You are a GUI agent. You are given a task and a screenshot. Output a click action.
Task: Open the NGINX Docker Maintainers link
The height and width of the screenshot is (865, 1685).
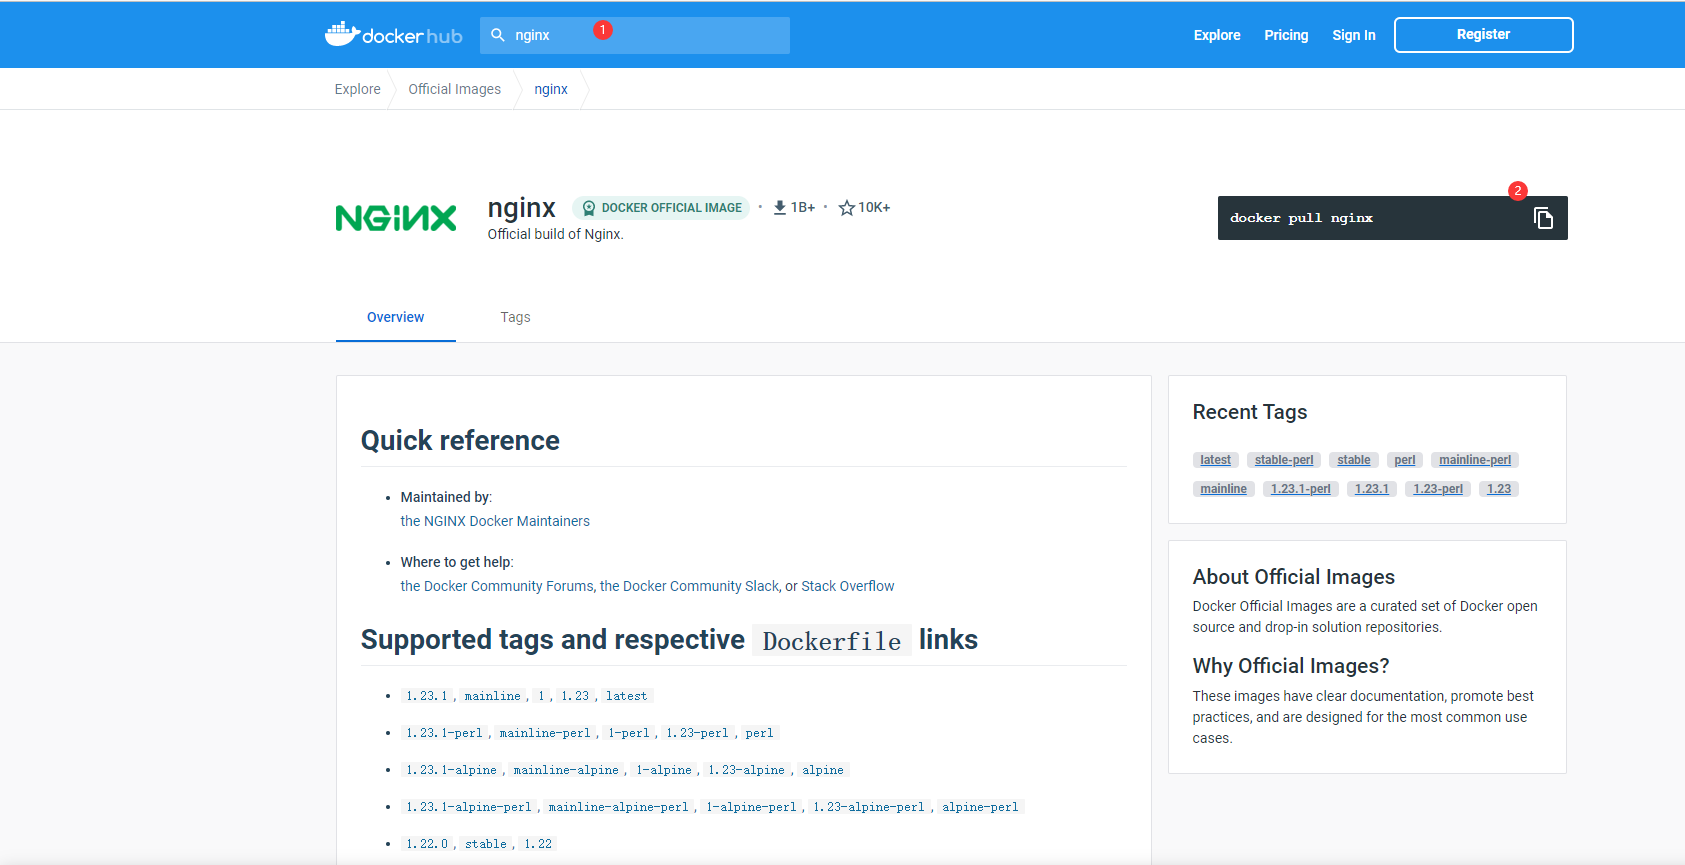click(495, 521)
